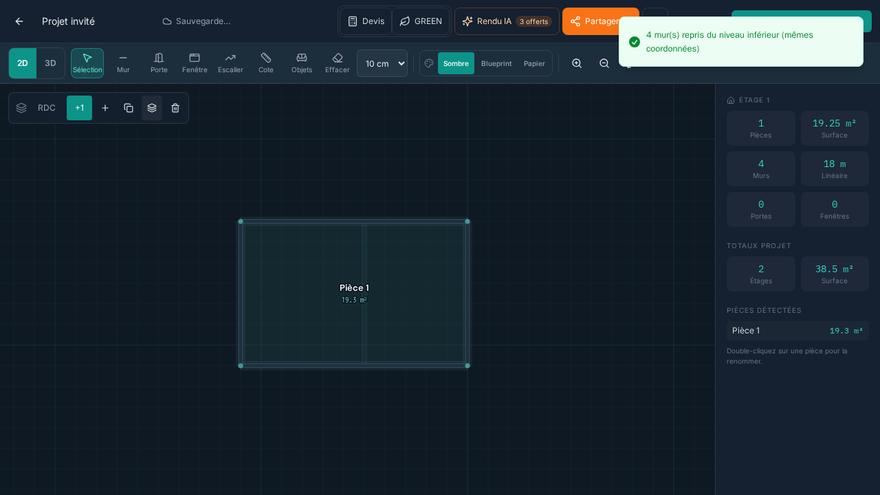Select the Escalier stairs tool
This screenshot has height=495, width=880.
click(230, 63)
